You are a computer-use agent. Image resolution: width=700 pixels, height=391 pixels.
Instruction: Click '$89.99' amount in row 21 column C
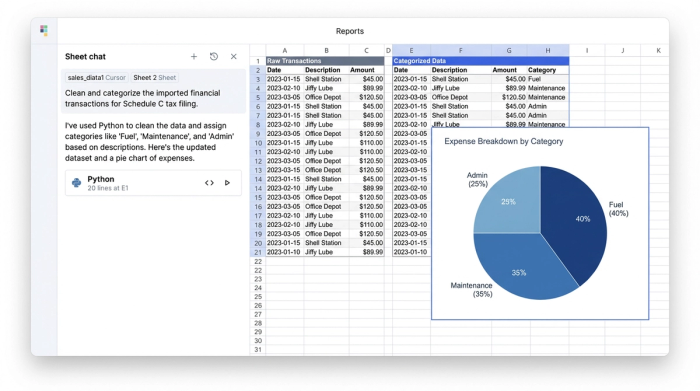coord(367,252)
